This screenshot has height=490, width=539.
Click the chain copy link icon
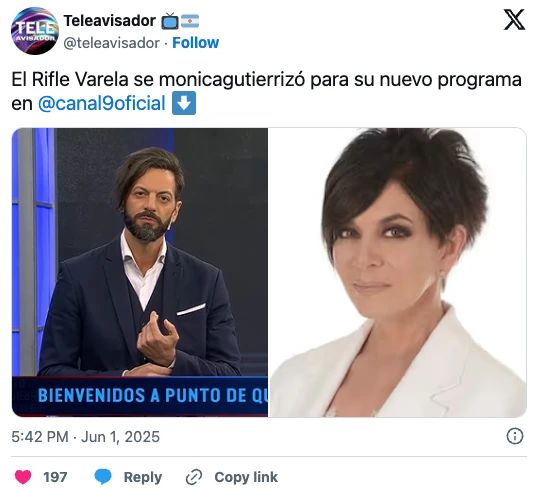point(194,477)
